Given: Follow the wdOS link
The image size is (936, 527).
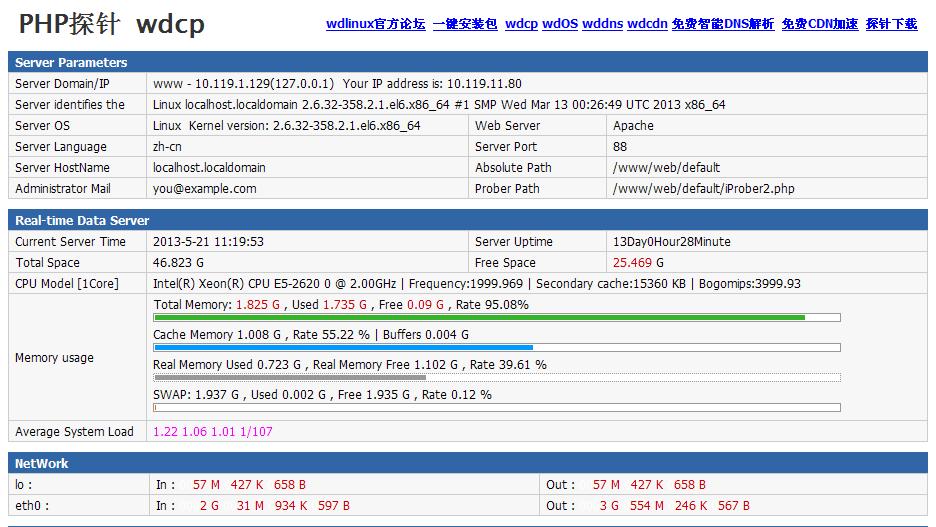Looking at the screenshot, I should [560, 24].
